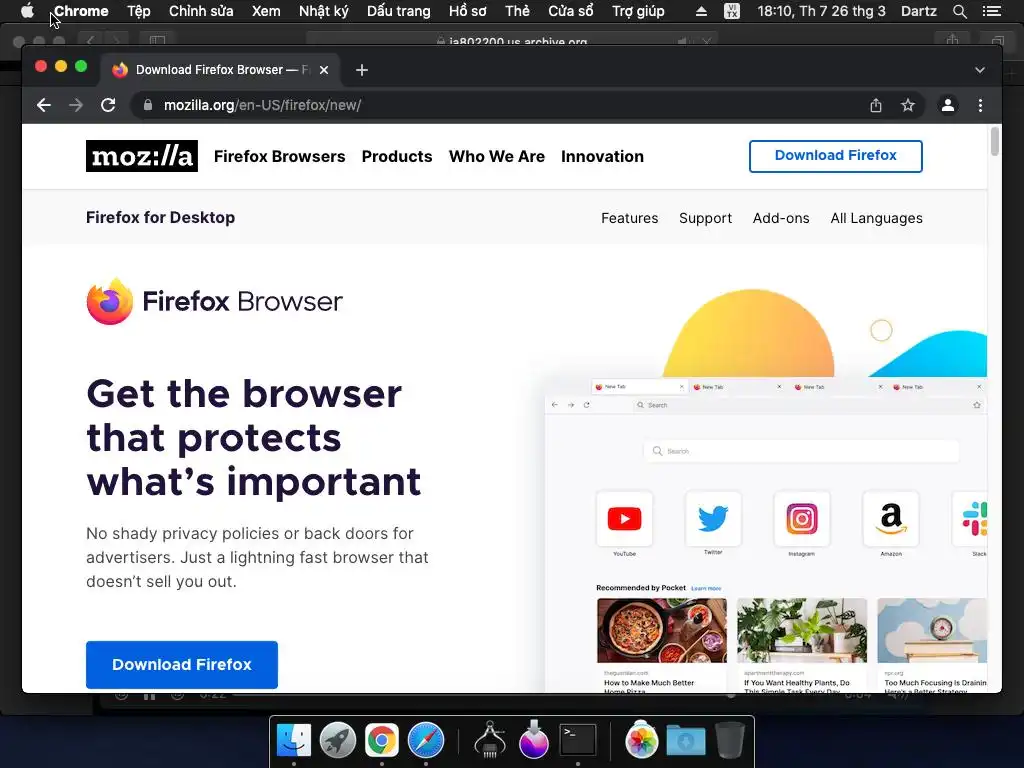Open Safari from the Dock
Viewport: 1024px width, 768px height.
(426, 740)
